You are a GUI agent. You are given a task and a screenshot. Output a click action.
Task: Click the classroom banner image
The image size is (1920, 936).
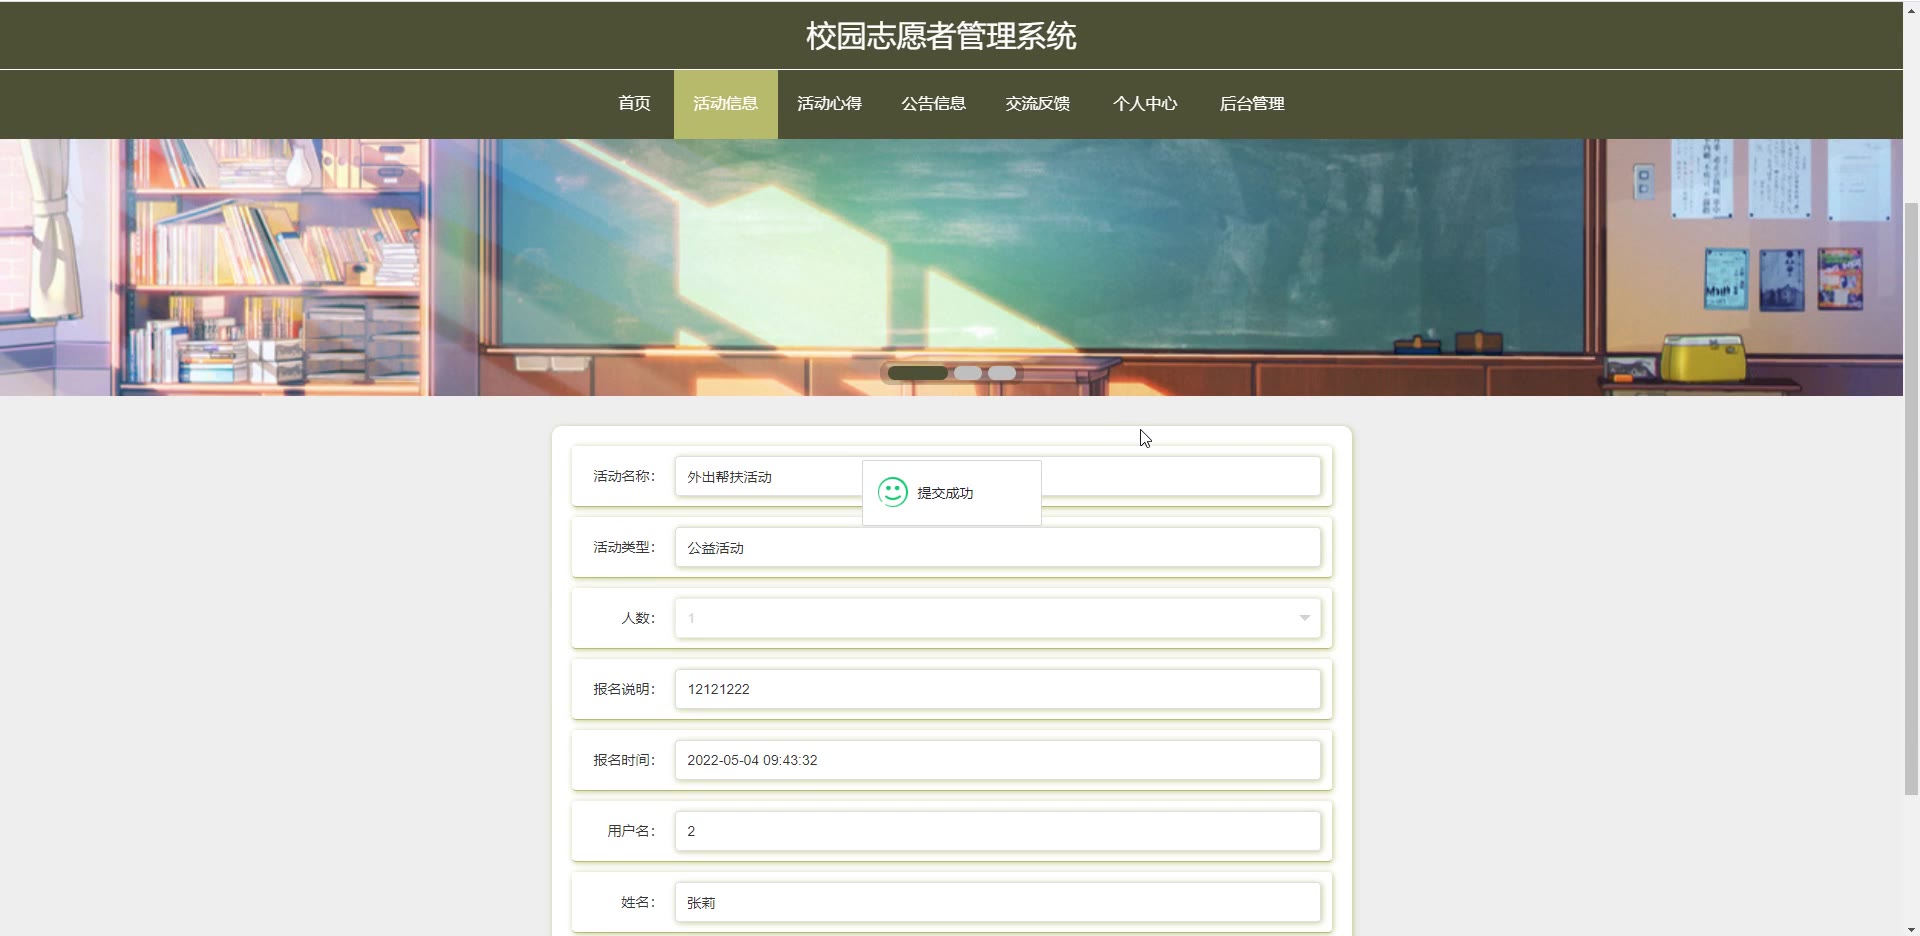point(951,267)
